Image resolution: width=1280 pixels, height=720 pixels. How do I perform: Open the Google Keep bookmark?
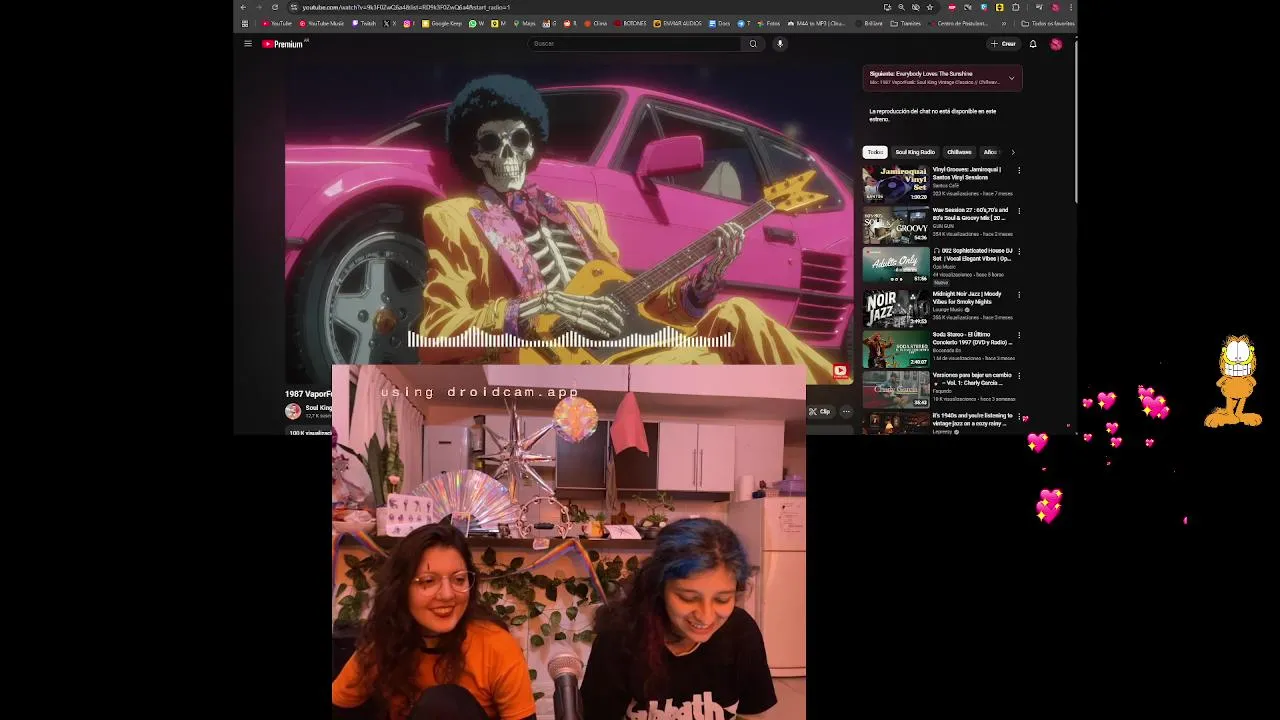click(442, 23)
